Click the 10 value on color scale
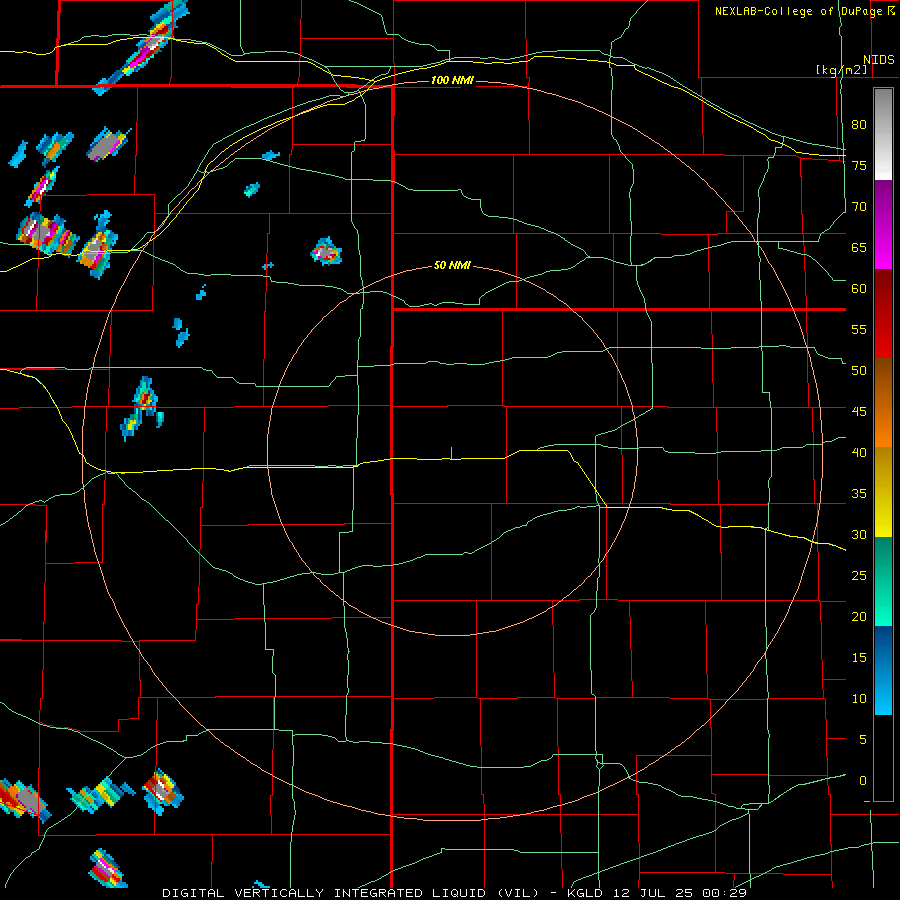The width and height of the screenshot is (900, 900). [x=859, y=699]
